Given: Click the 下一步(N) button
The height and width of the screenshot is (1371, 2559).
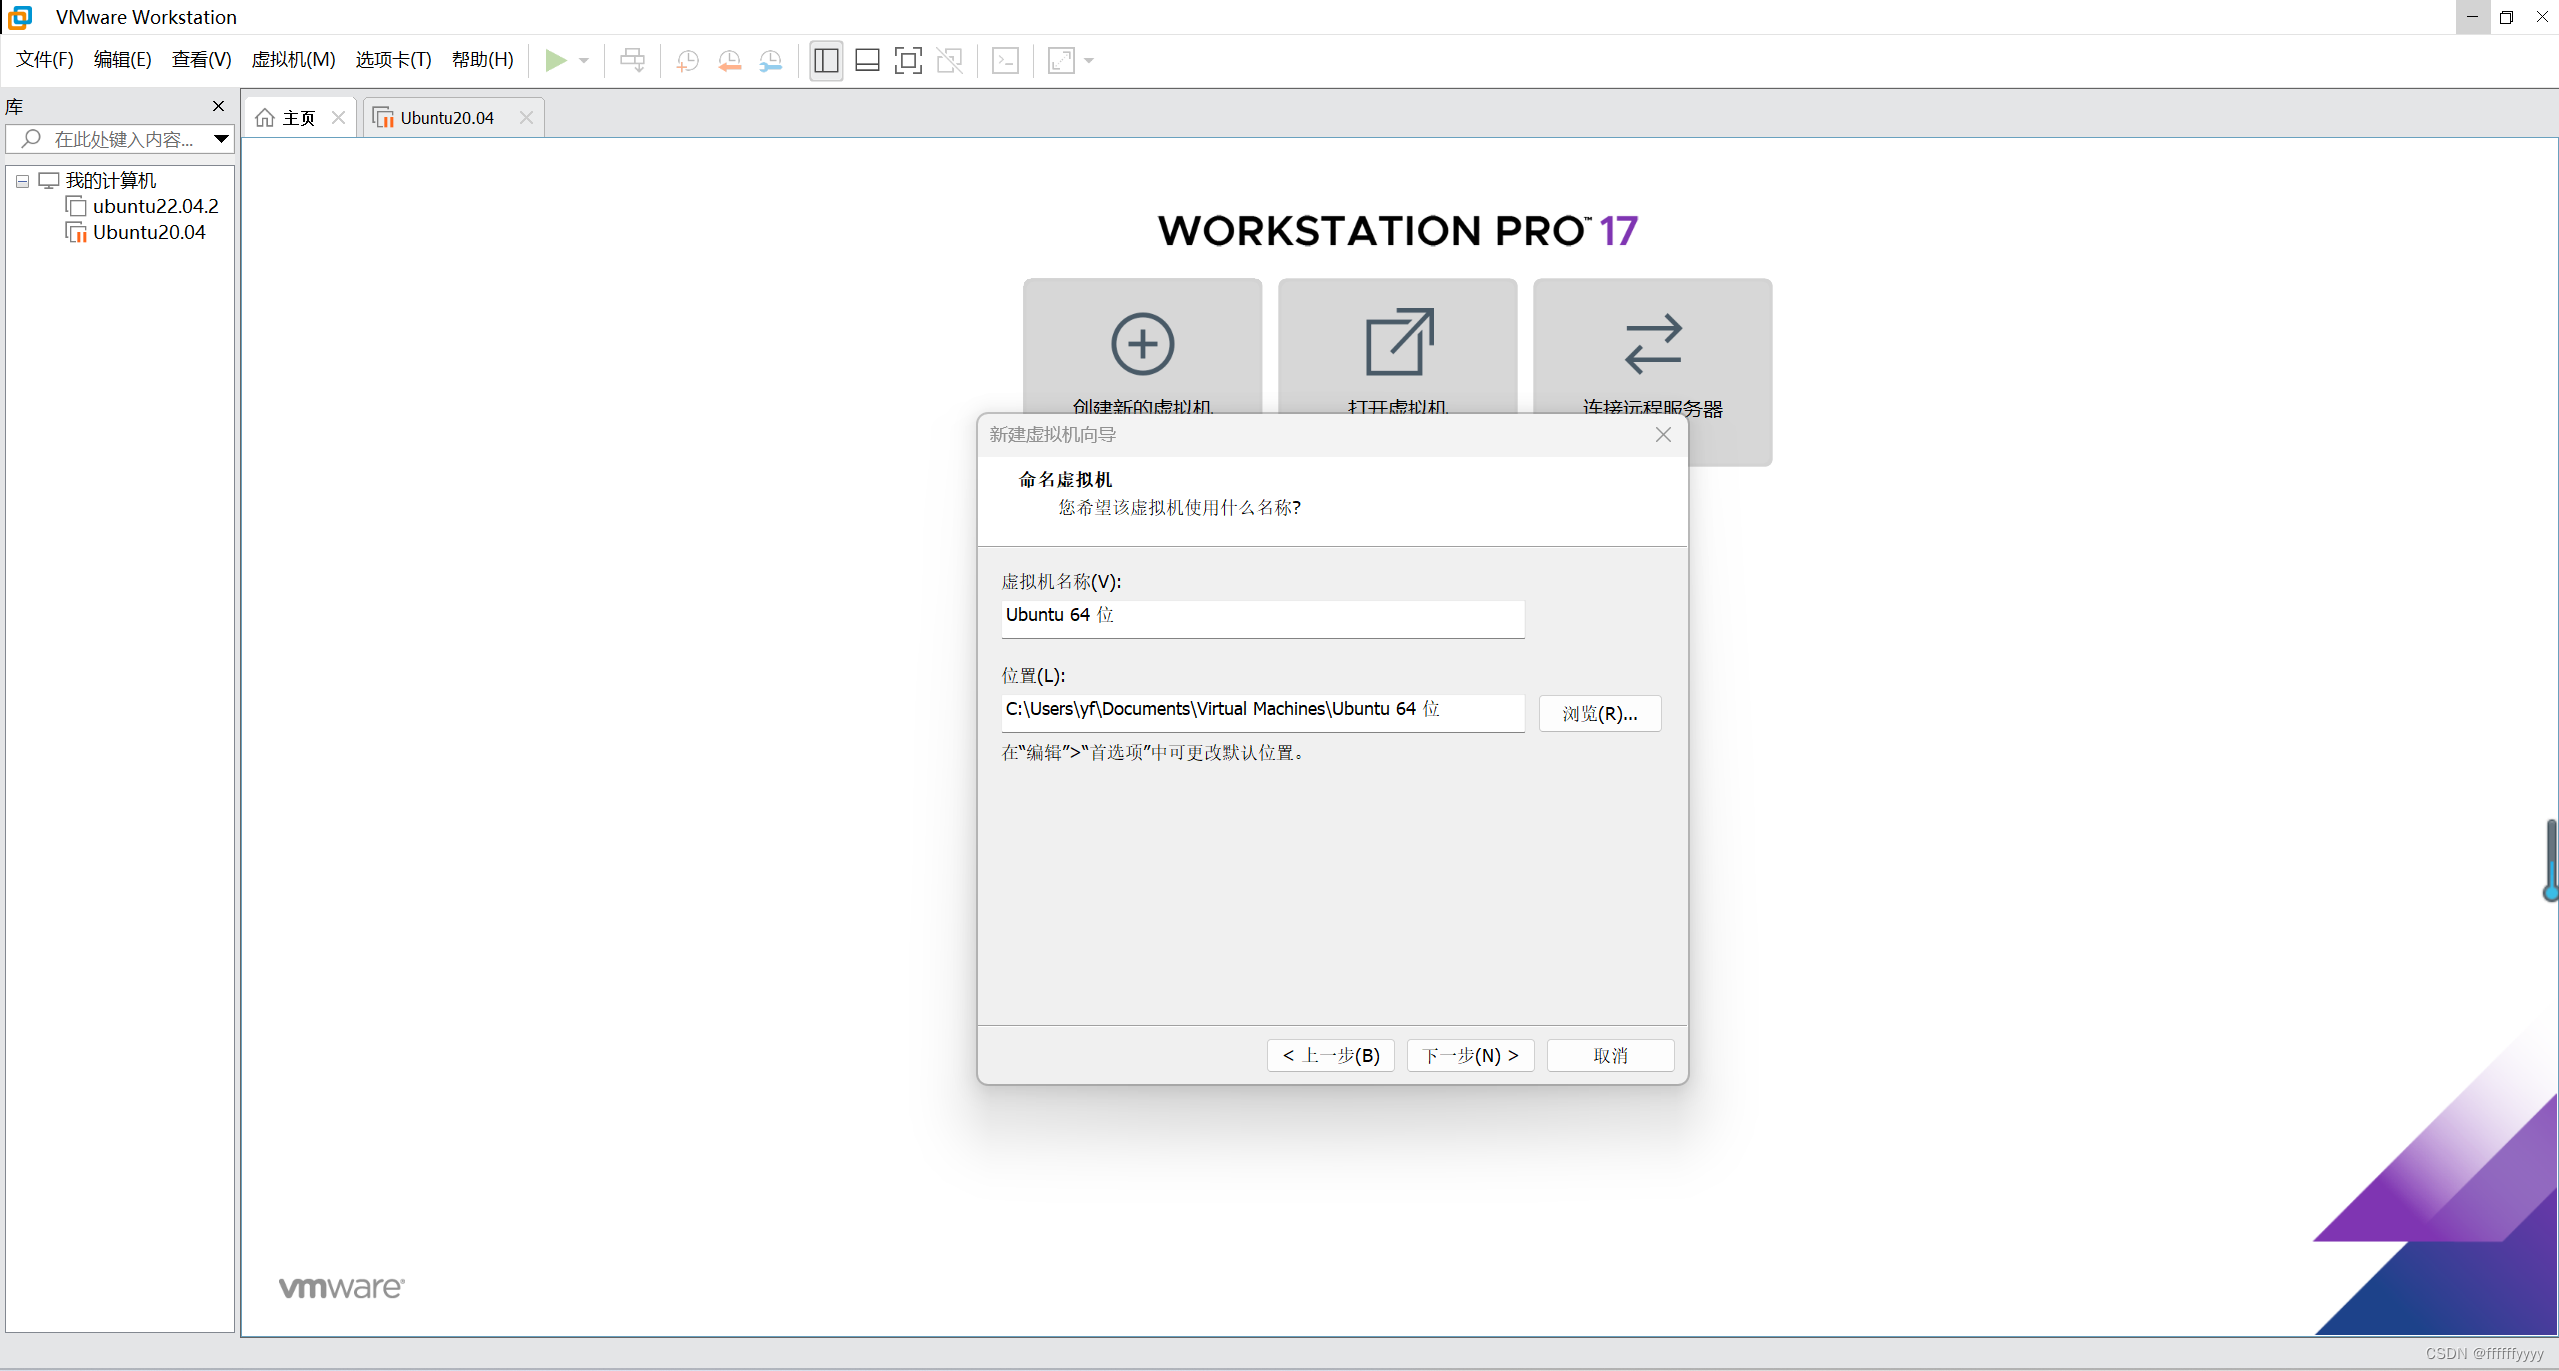Looking at the screenshot, I should coord(1470,1055).
